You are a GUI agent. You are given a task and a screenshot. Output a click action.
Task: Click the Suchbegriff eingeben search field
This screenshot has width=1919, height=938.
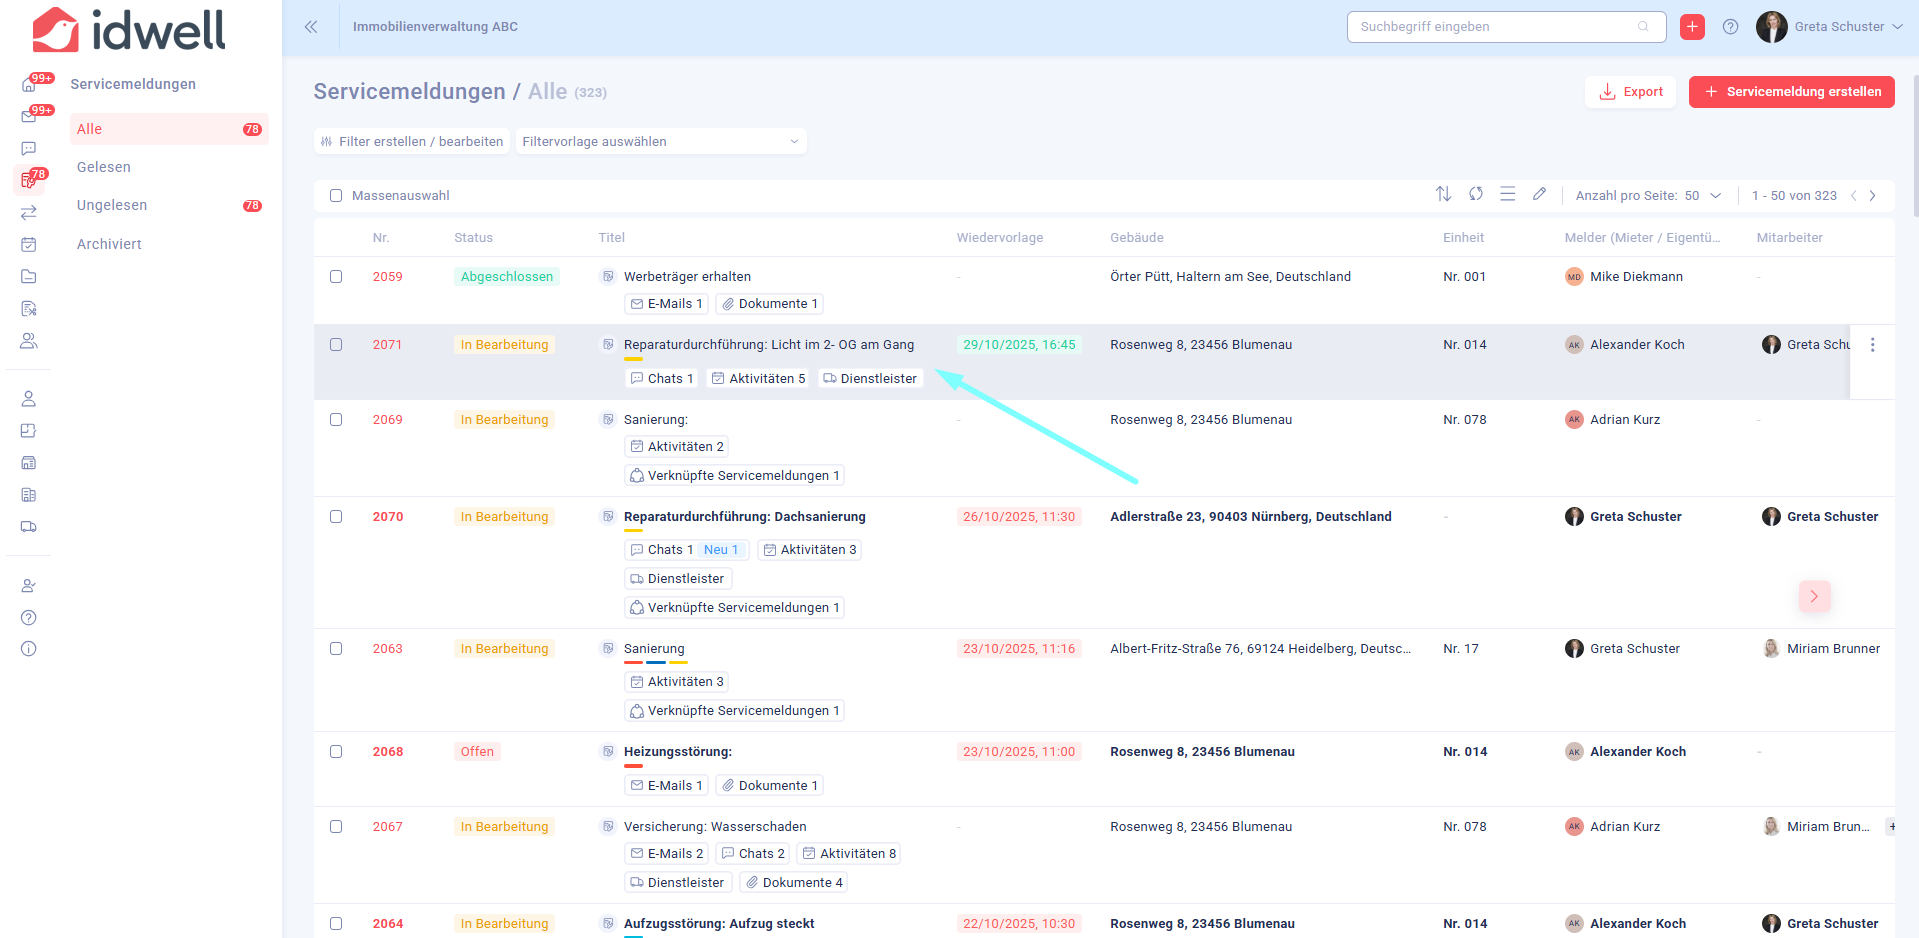pos(1495,27)
